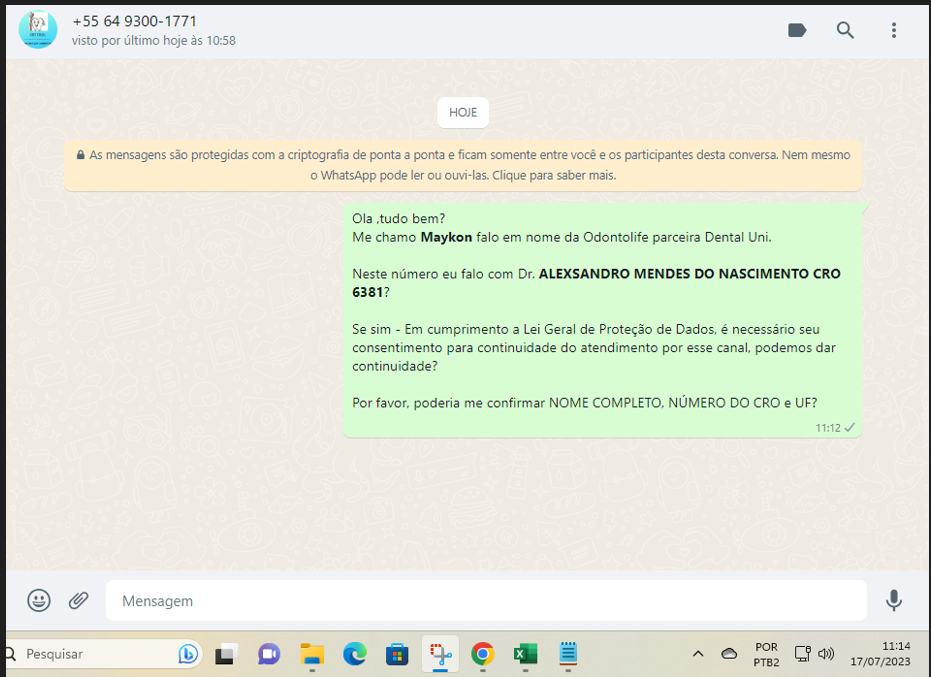Open Task View on the taskbar
The height and width of the screenshot is (677, 931).
[x=226, y=654]
